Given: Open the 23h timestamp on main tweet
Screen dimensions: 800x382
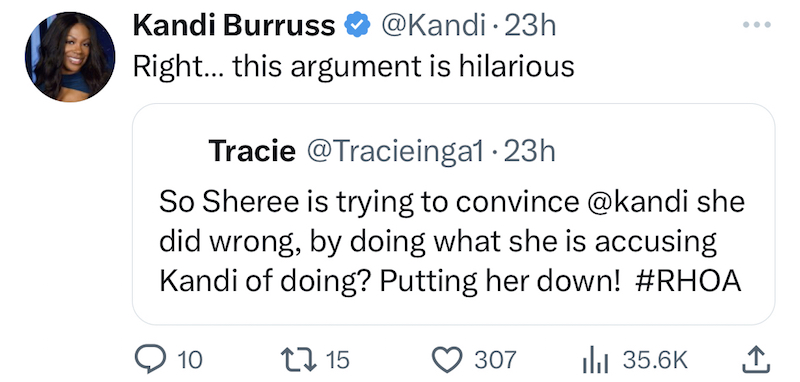Looking at the screenshot, I should point(530,26).
